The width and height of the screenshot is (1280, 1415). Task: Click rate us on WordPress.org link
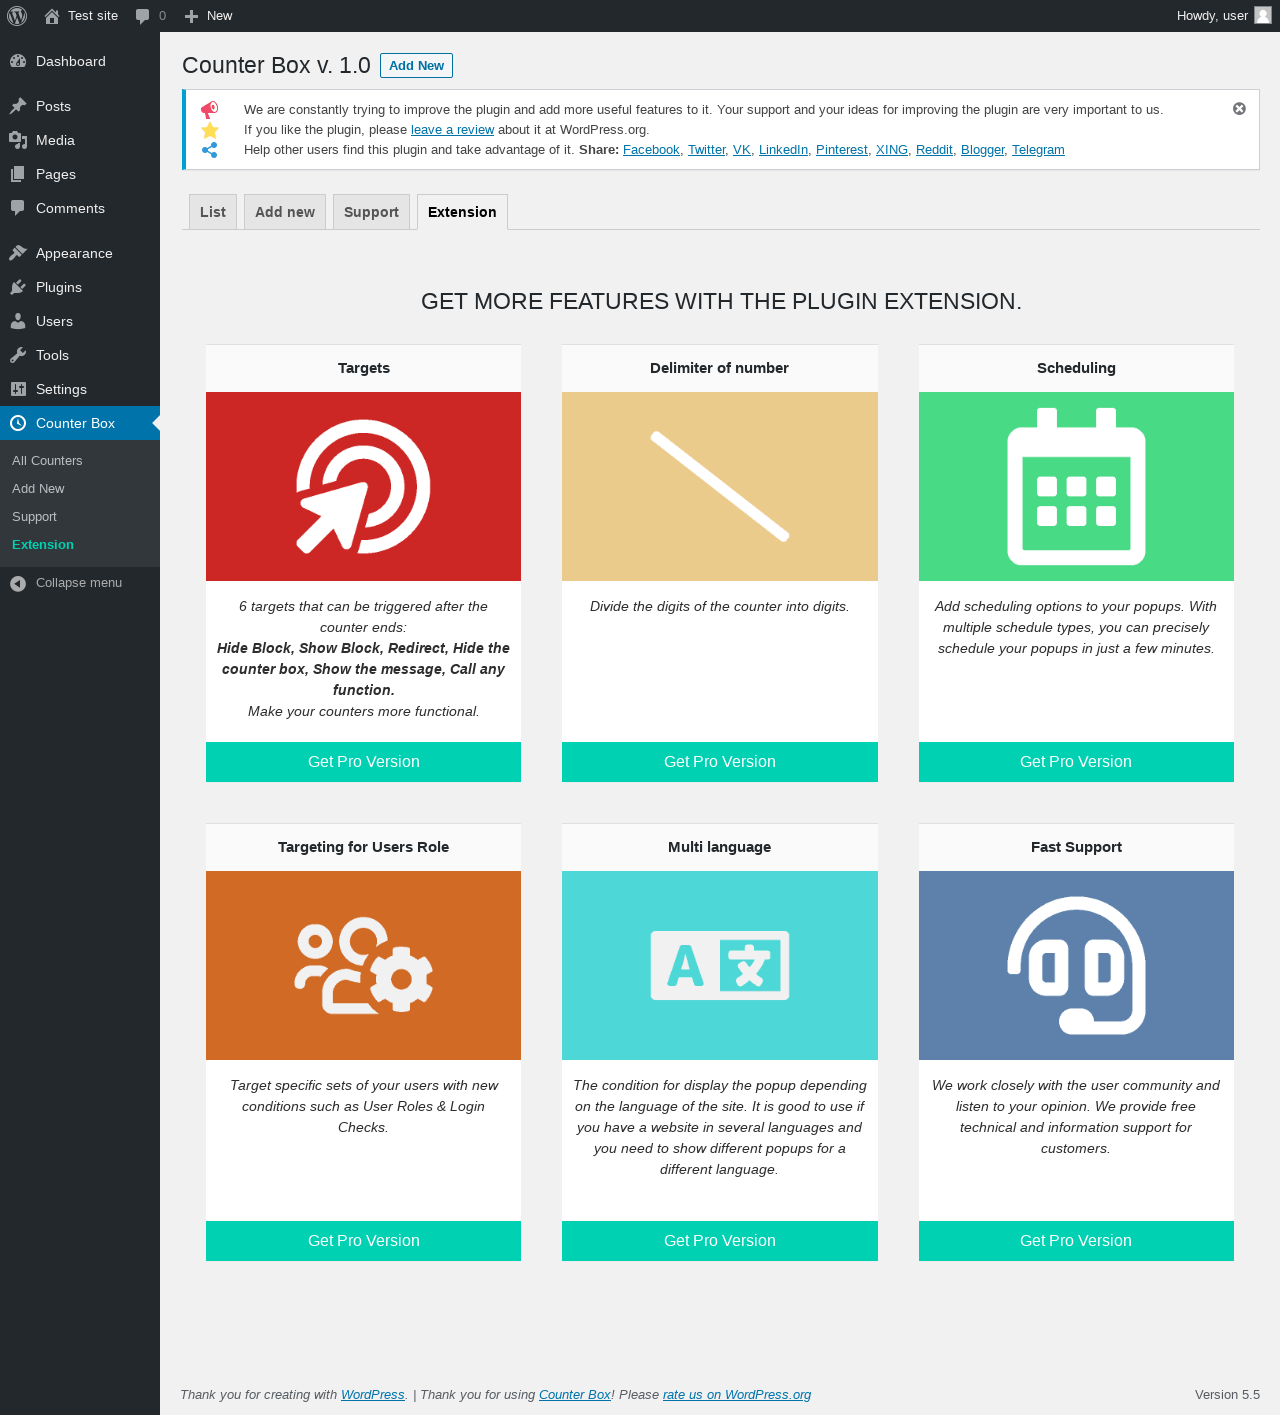coord(737,1395)
